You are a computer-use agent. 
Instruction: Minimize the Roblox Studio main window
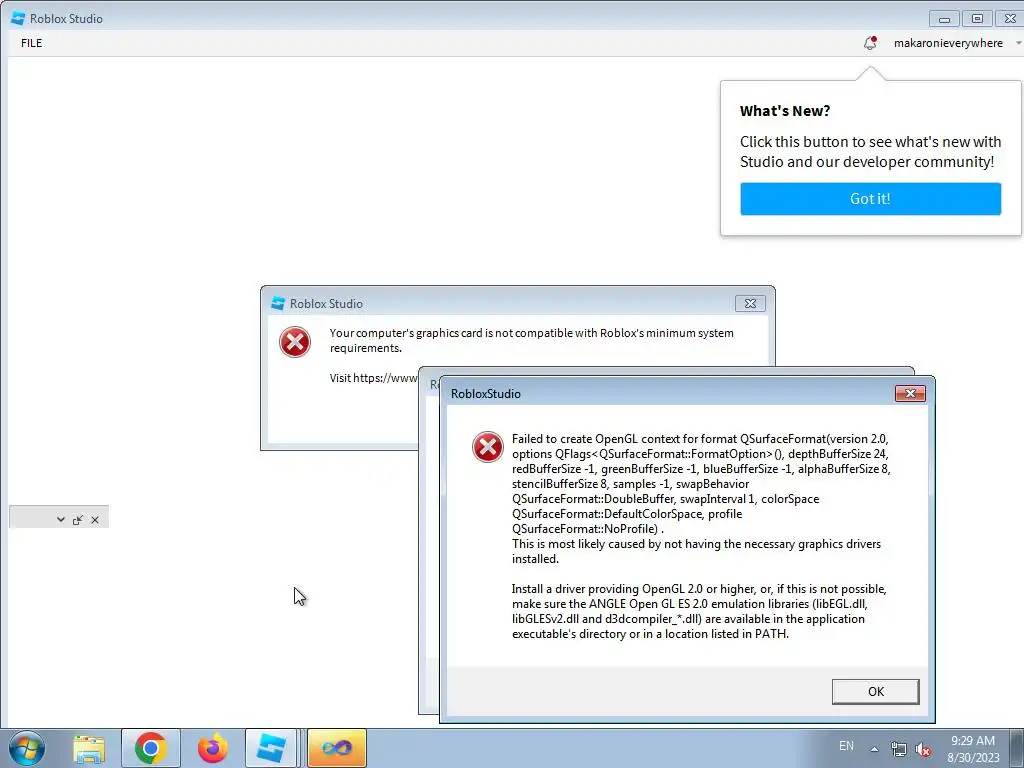(944, 19)
